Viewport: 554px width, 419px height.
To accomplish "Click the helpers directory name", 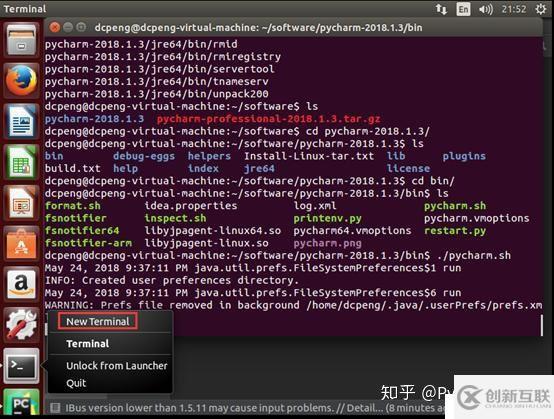I will (209, 156).
